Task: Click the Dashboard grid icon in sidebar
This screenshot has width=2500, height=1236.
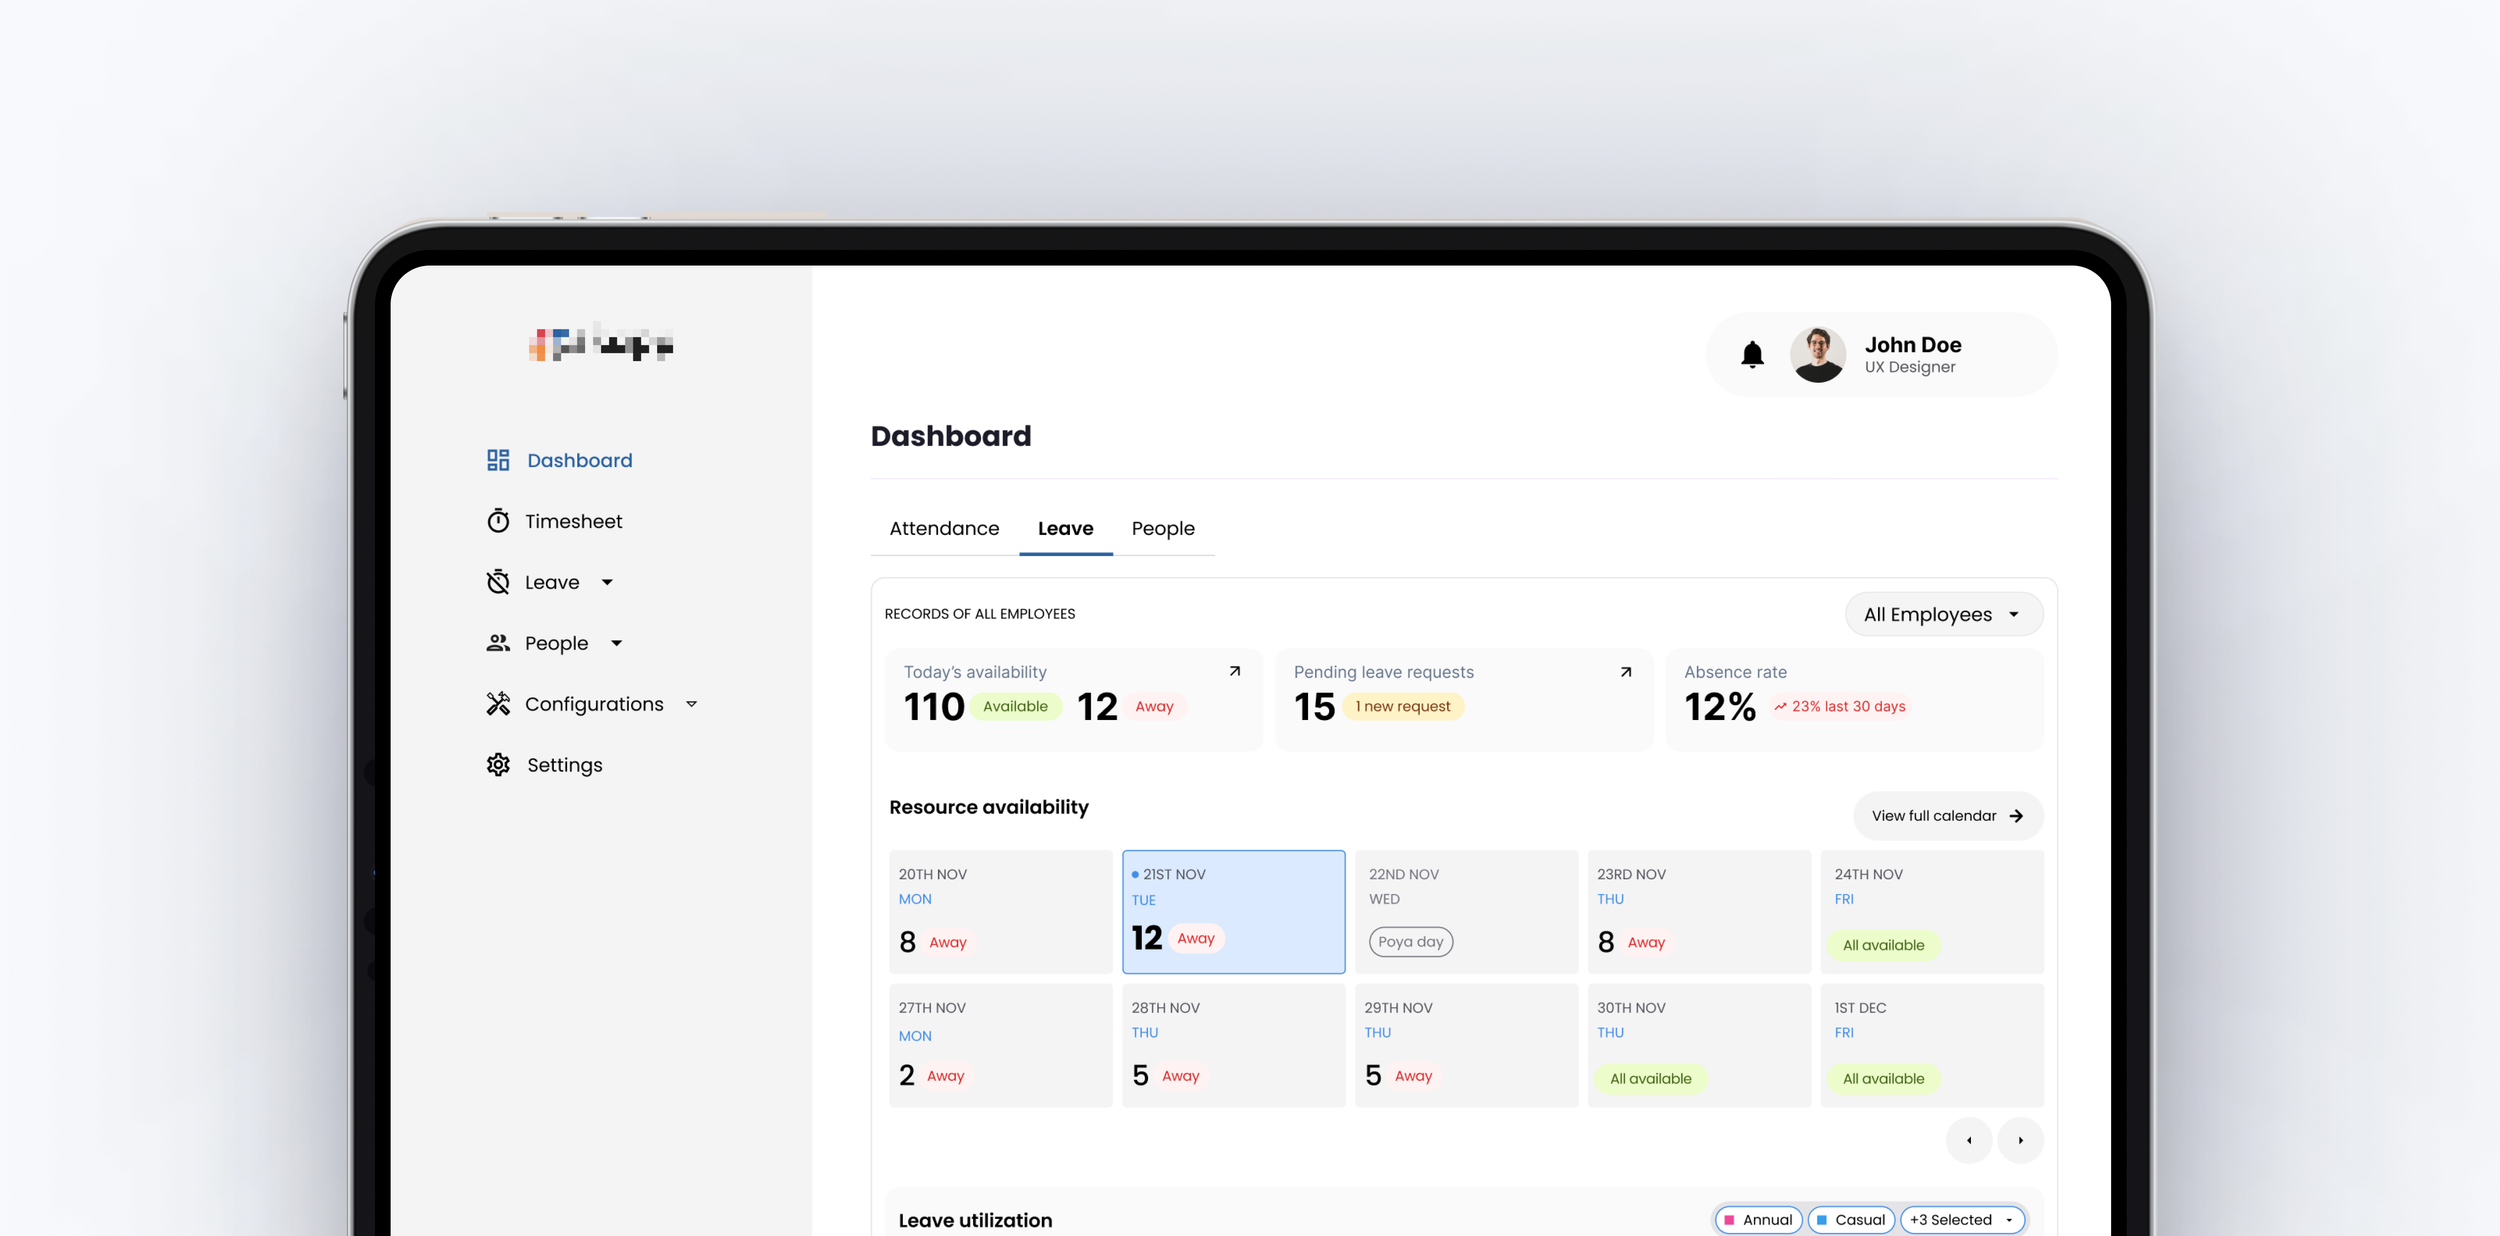Action: [498, 460]
